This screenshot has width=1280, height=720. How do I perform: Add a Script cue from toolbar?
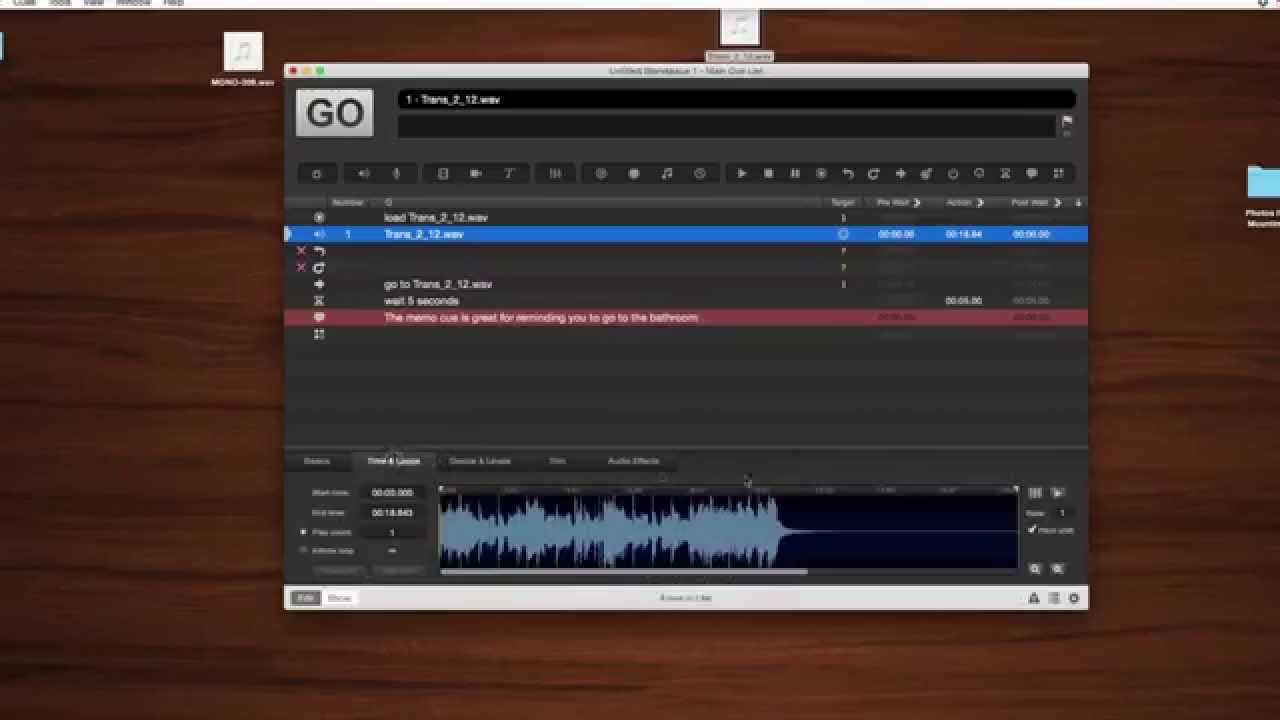pos(1058,174)
